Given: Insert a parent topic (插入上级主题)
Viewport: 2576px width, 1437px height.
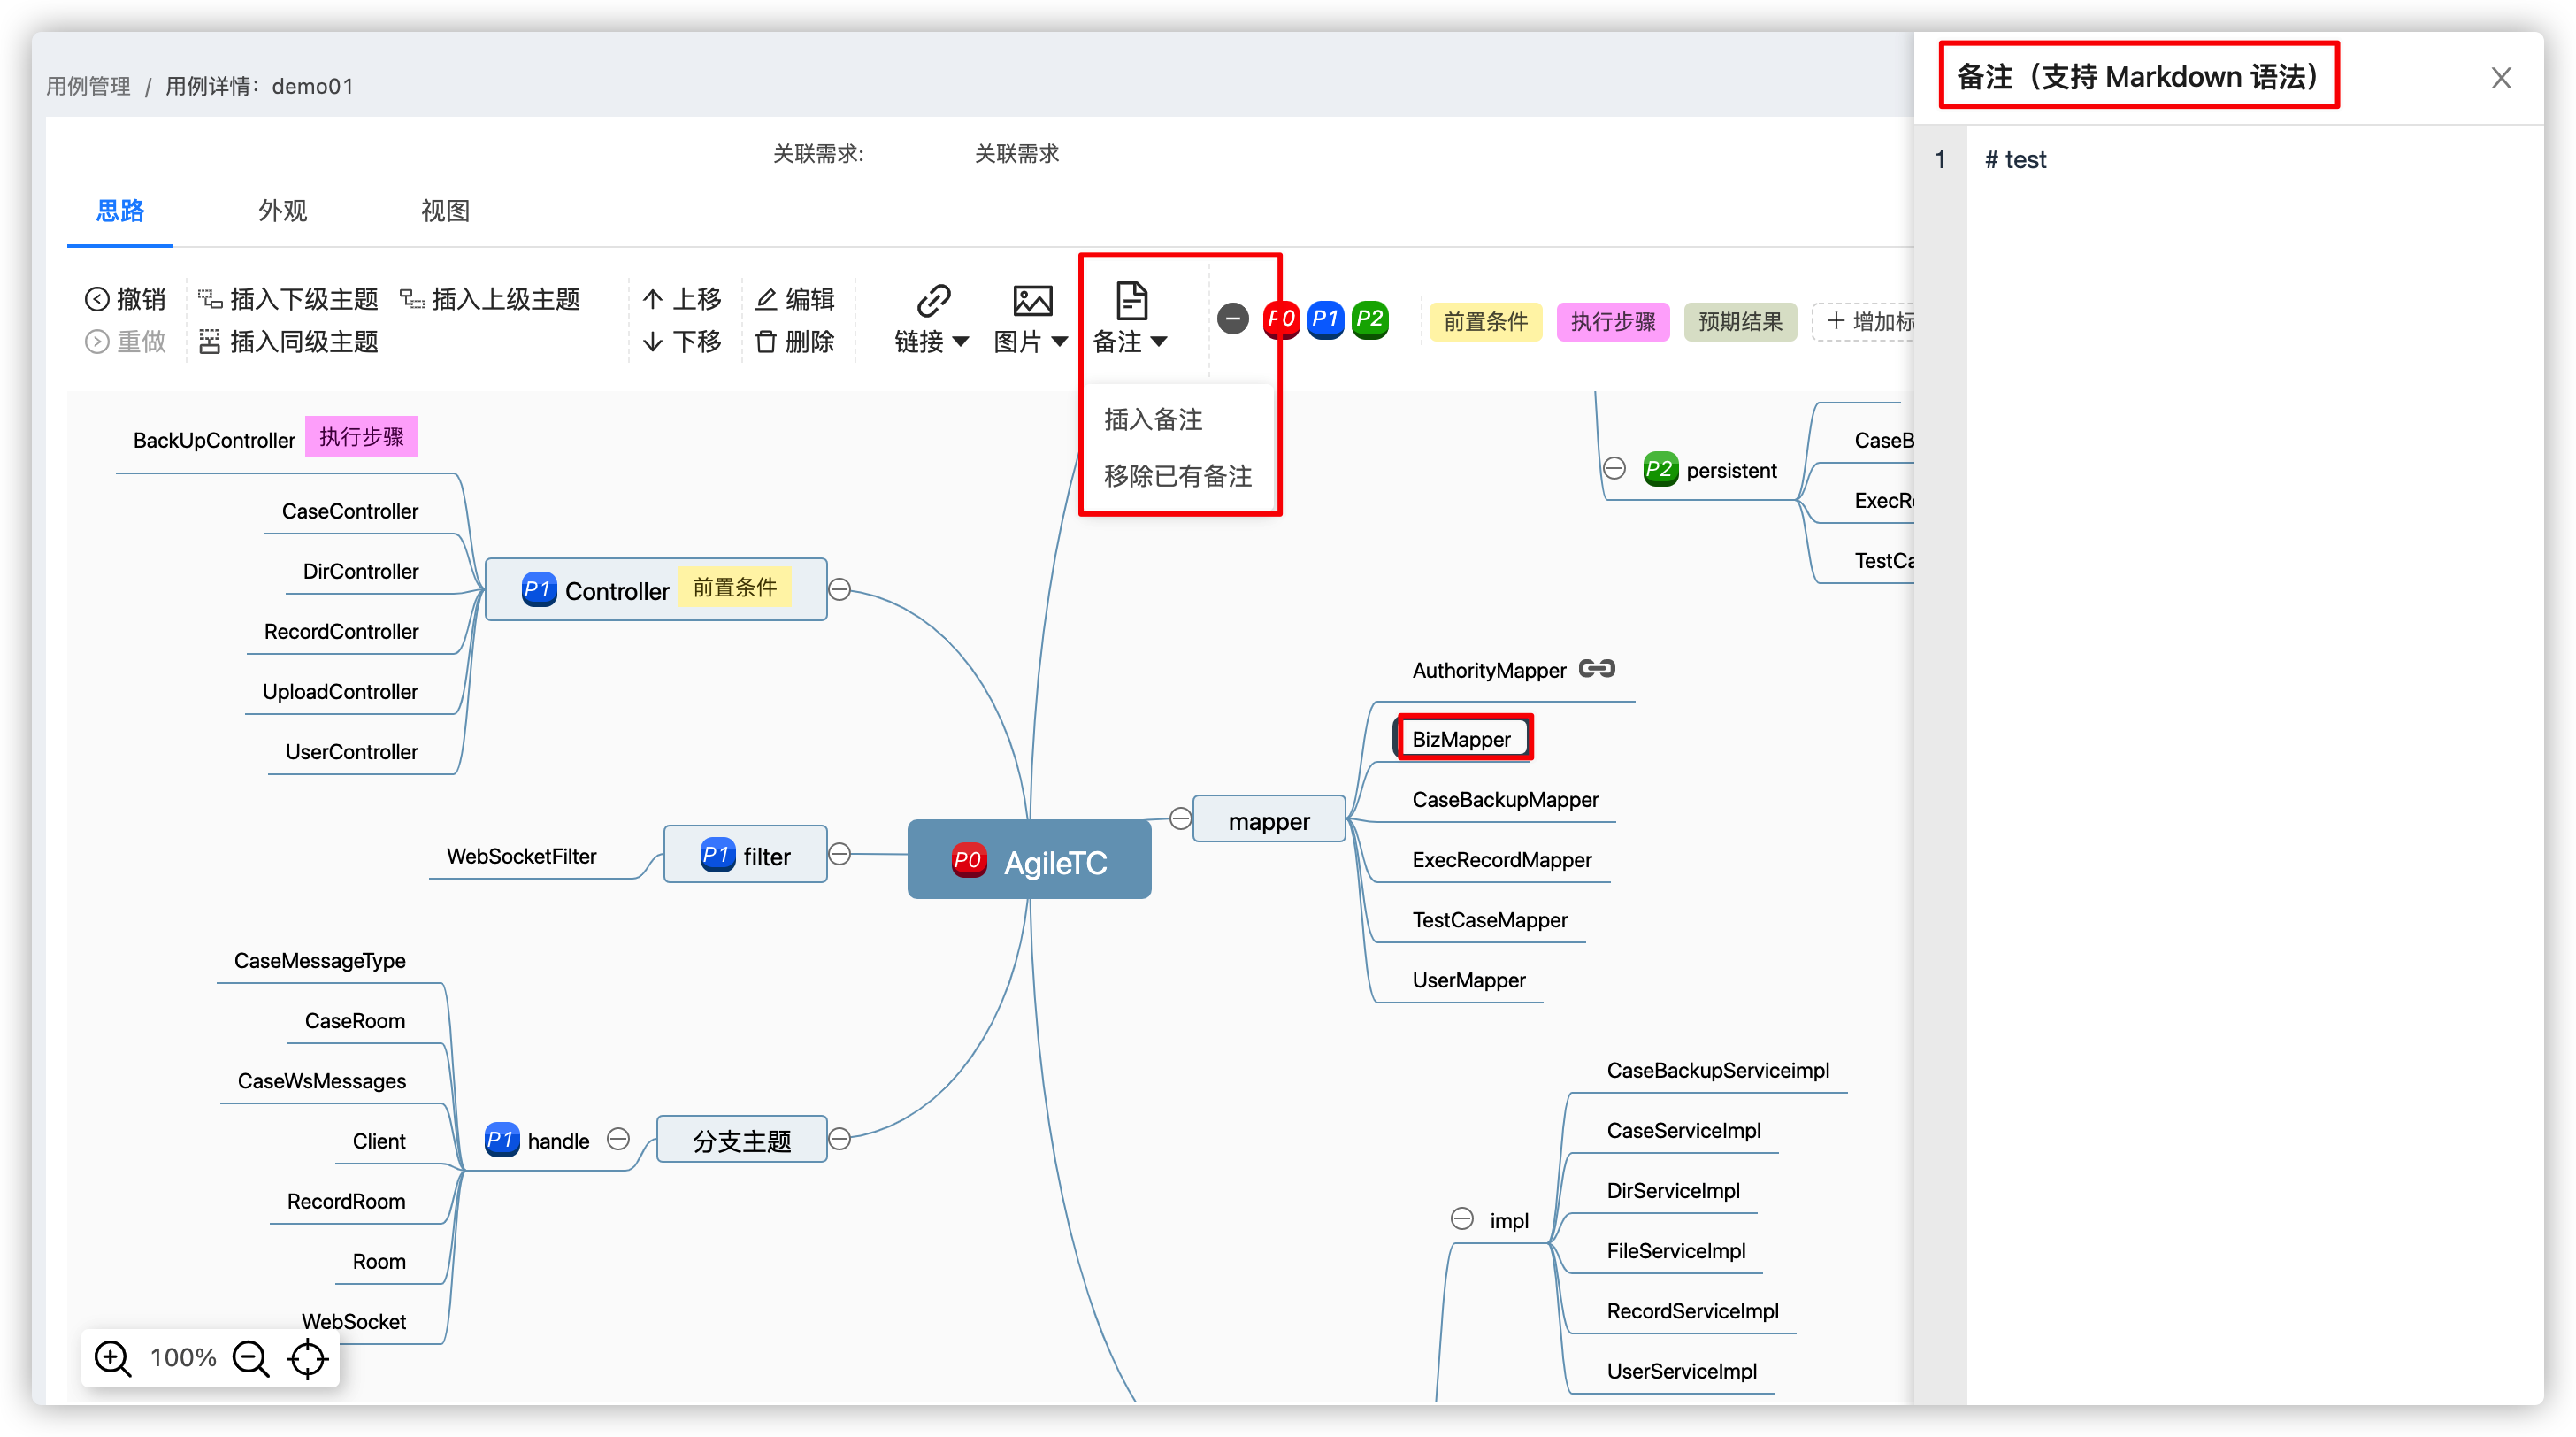Looking at the screenshot, I should tap(490, 299).
